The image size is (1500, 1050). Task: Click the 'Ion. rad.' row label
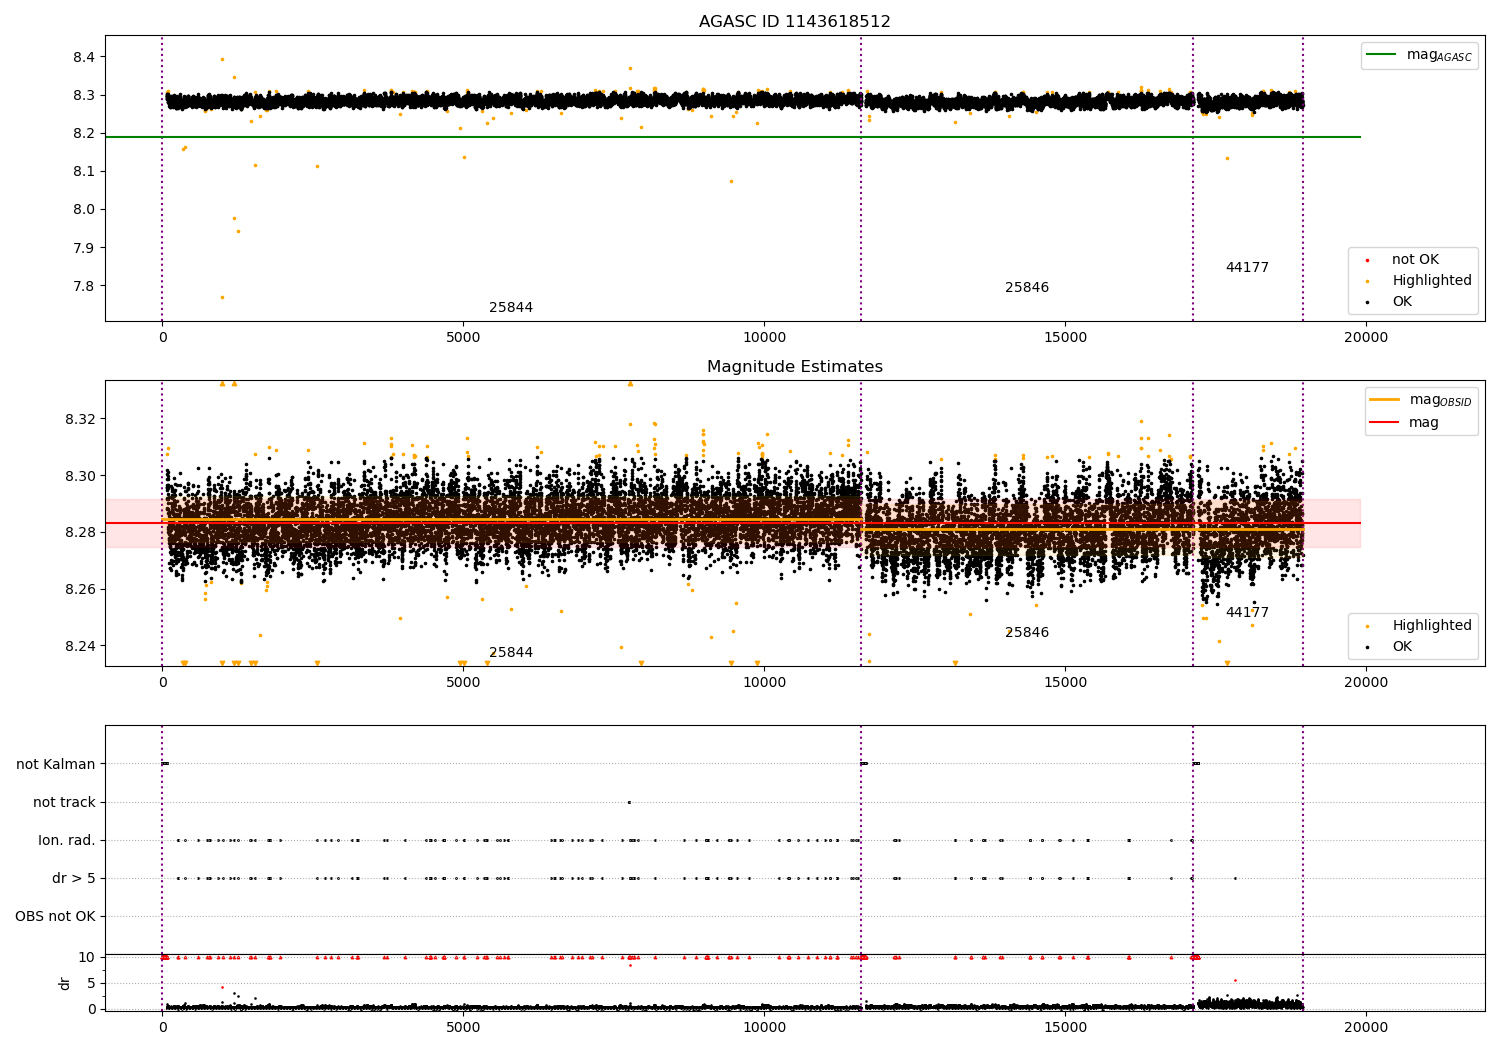67,841
